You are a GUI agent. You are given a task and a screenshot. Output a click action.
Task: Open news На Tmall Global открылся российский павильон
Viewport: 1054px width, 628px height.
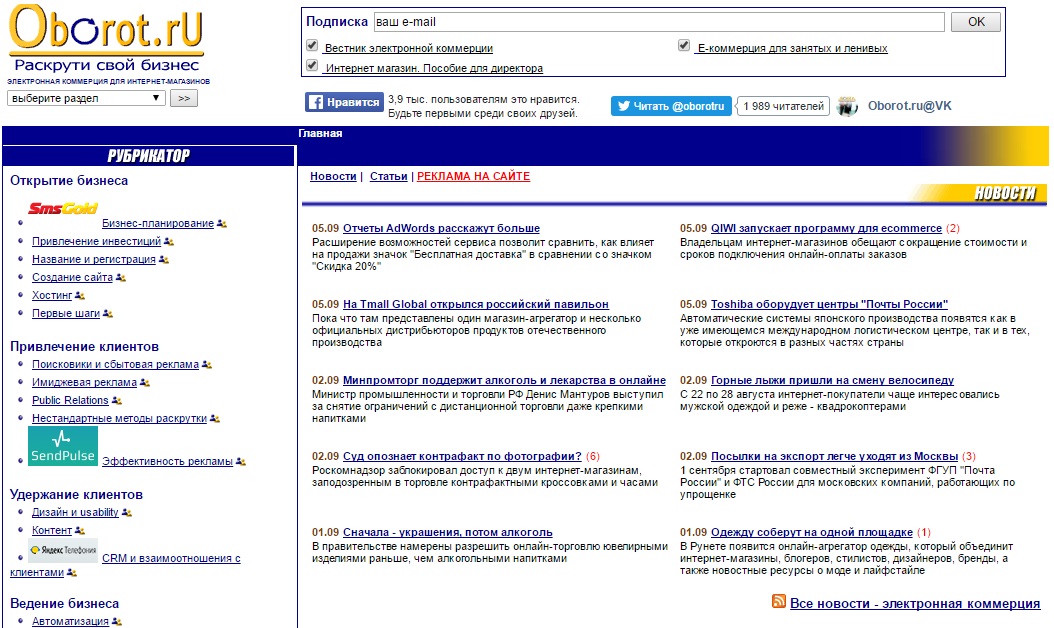476,304
